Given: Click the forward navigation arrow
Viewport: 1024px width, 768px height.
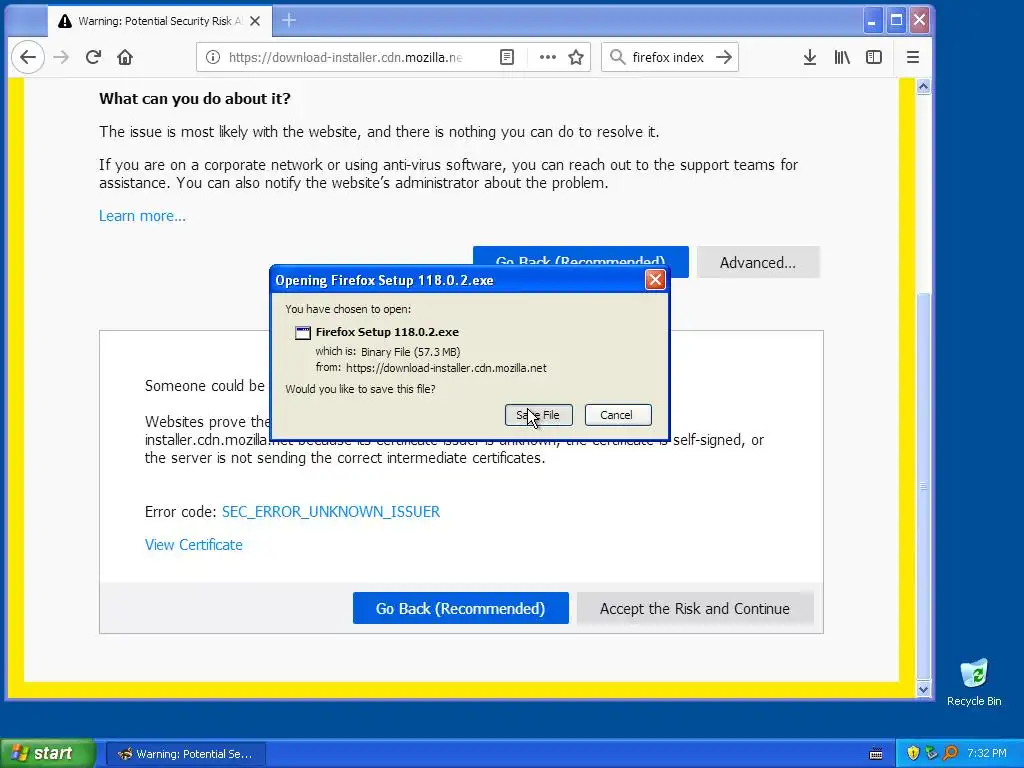Looking at the screenshot, I should click(x=61, y=57).
